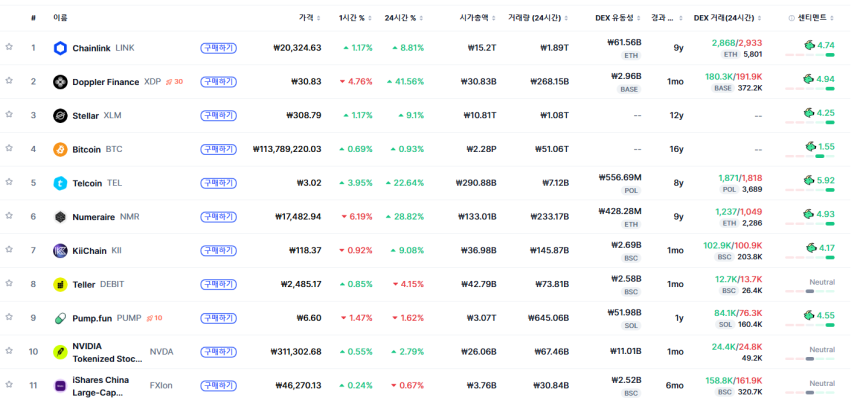Click the Telcoin logo icon
860x398 pixels.
pos(60,183)
